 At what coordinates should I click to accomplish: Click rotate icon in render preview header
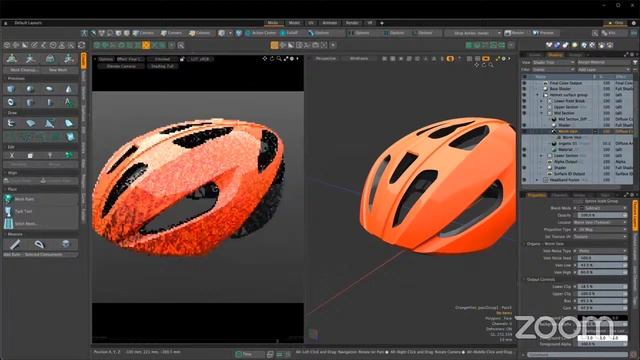pyautogui.click(x=272, y=59)
